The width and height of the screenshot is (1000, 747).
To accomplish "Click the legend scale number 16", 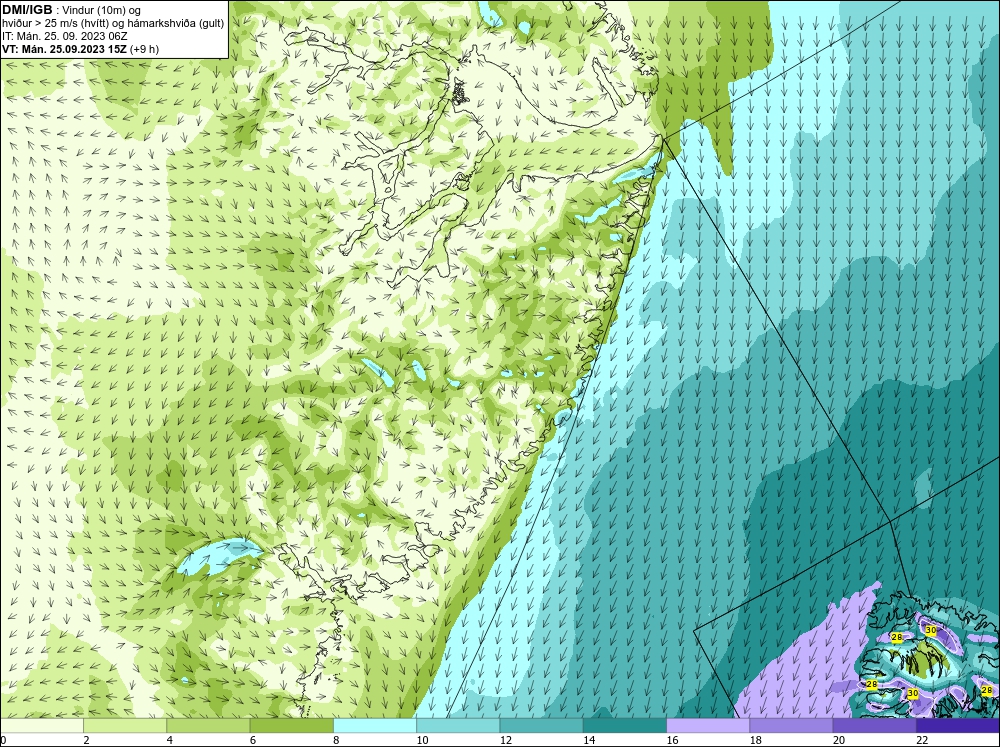I will click(672, 740).
